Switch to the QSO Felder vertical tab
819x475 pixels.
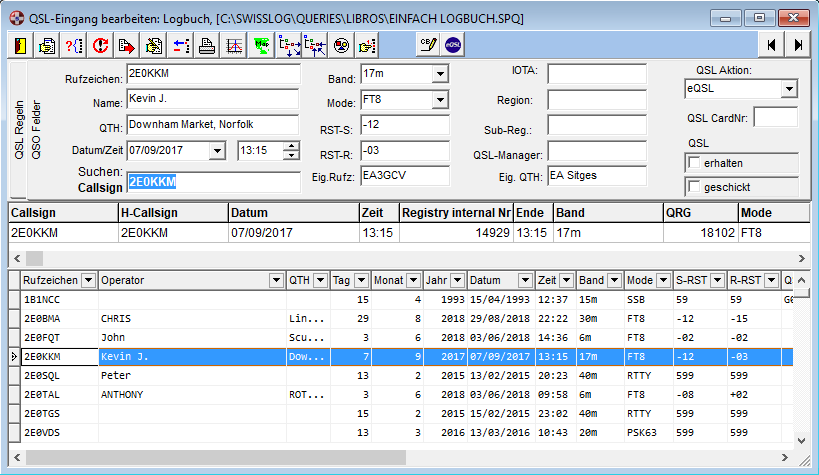coord(37,129)
